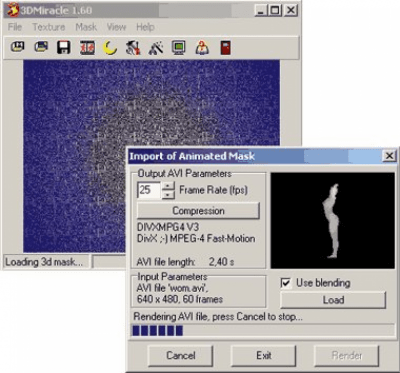
Task: Decrease frame rate with down arrow
Action: [169, 195]
